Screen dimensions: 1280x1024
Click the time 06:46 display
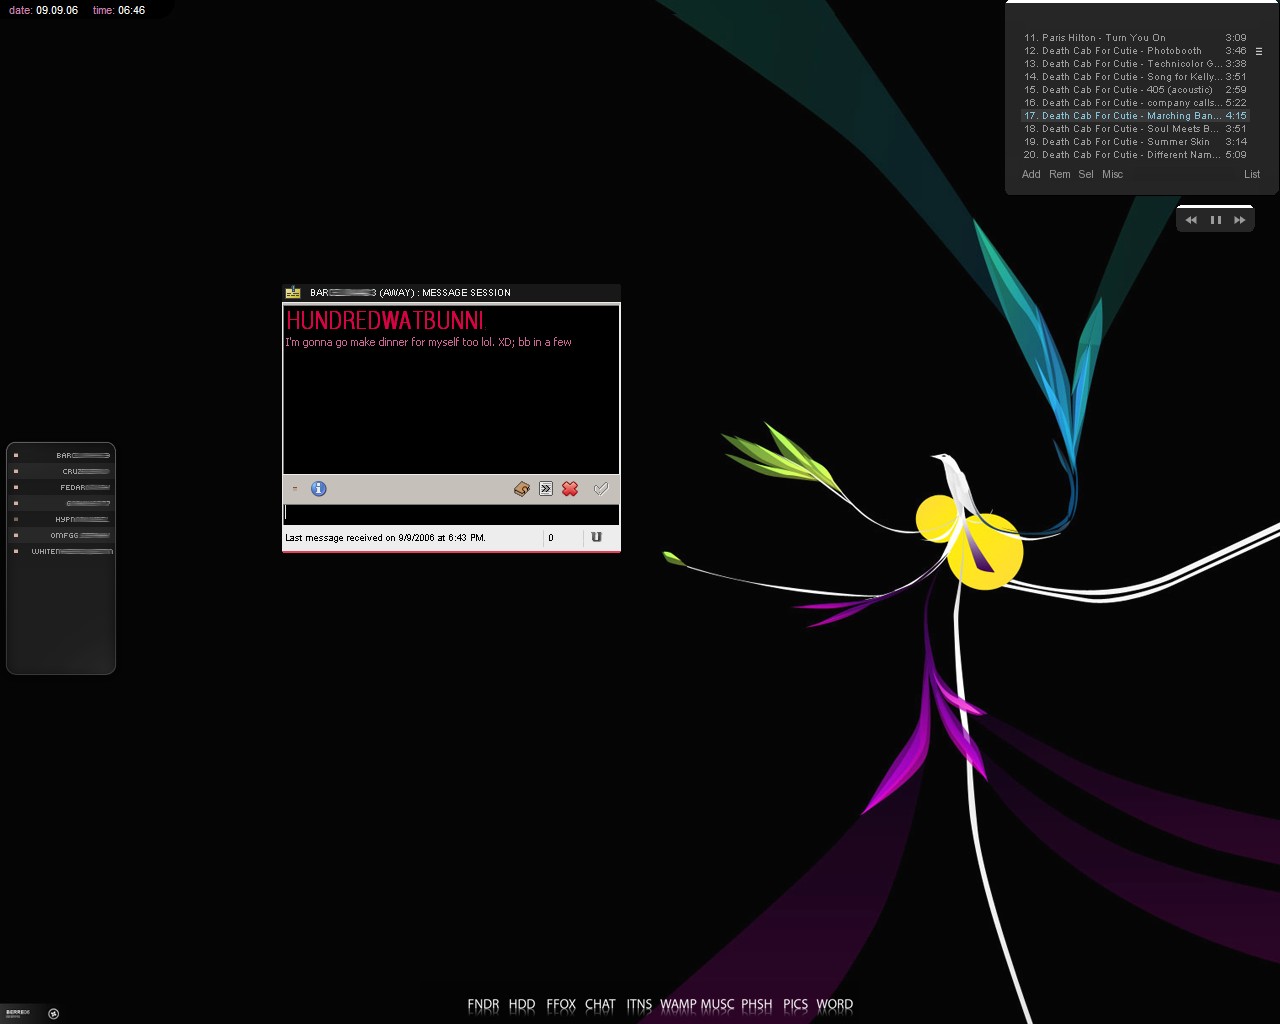point(119,10)
